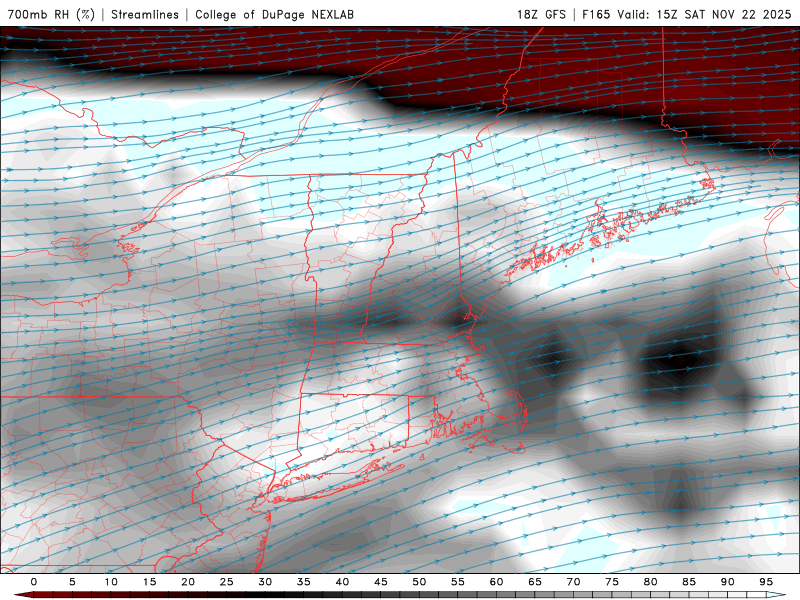Viewport: 800px width, 600px height.
Task: Select the "90" color bar value
Action: pyautogui.click(x=727, y=582)
